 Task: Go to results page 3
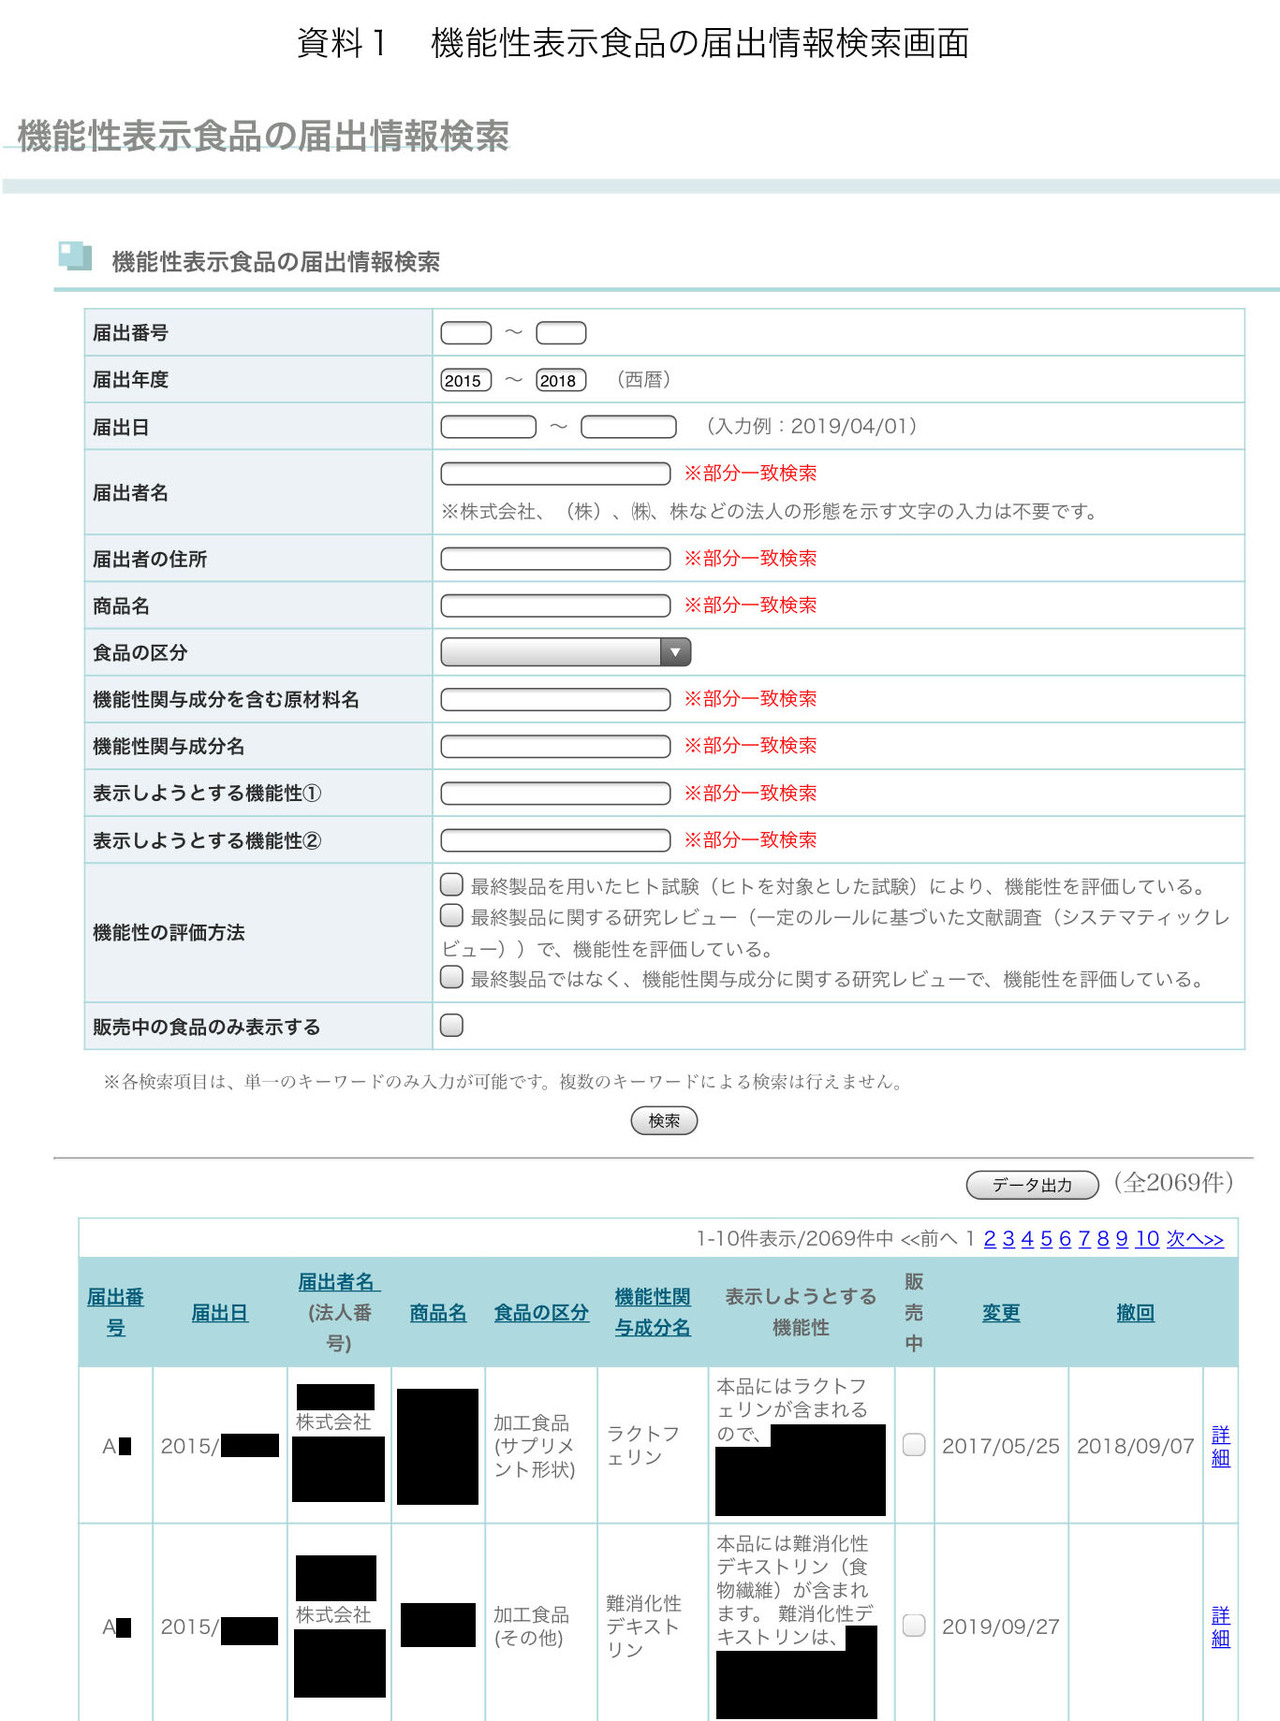1009,1239
